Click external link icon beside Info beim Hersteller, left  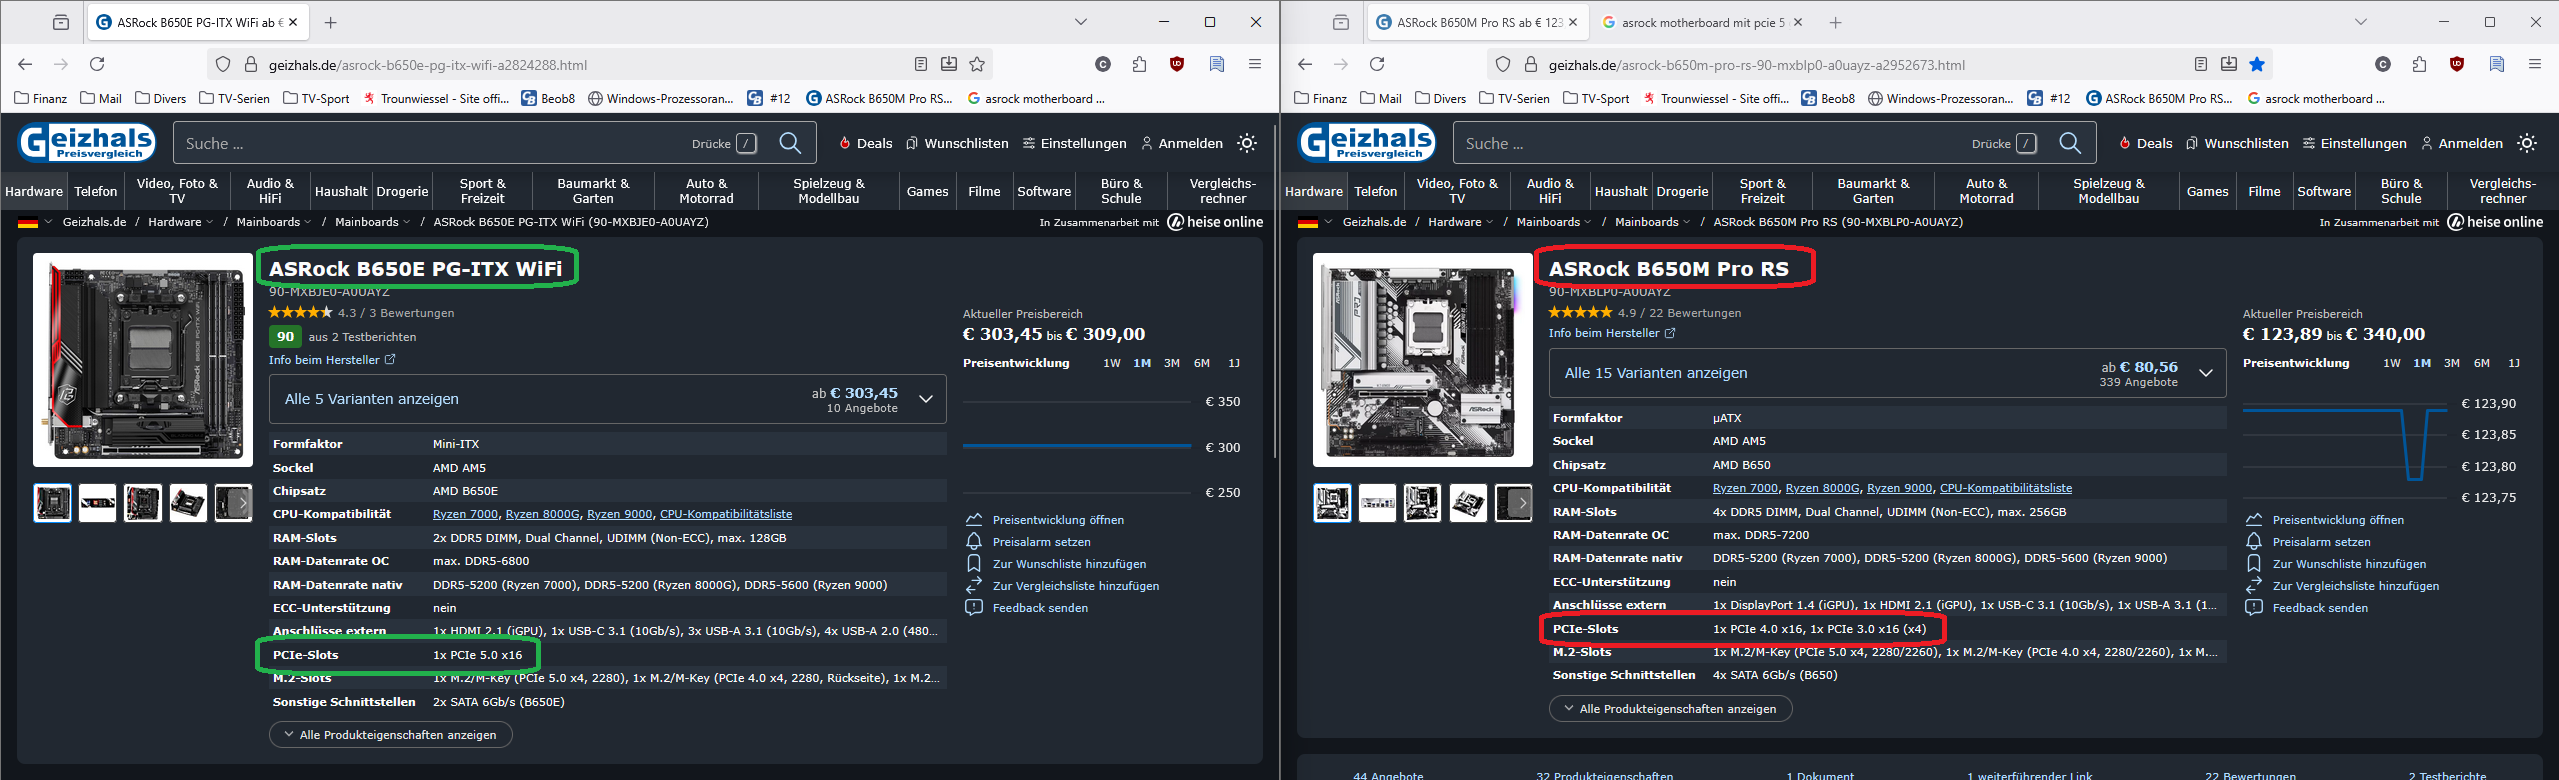[x=390, y=360]
